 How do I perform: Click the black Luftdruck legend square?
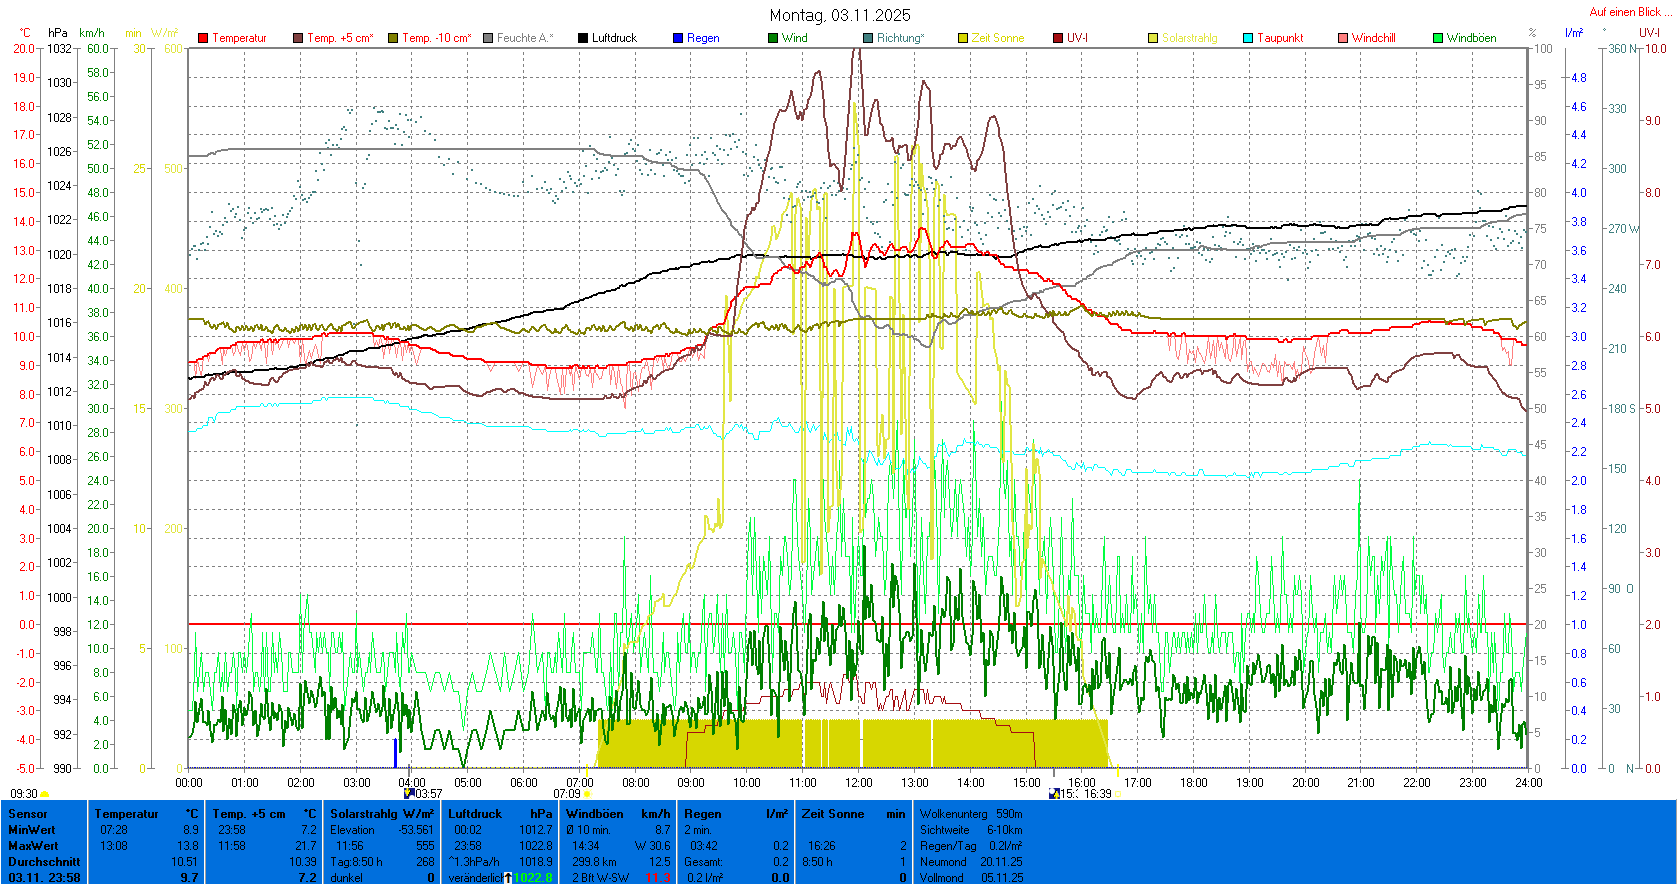(583, 38)
